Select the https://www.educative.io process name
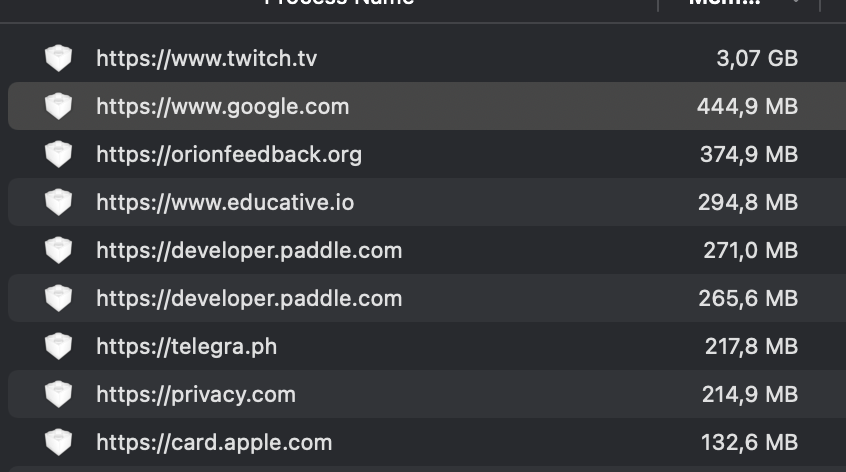Image resolution: width=846 pixels, height=472 pixels. click(x=225, y=202)
